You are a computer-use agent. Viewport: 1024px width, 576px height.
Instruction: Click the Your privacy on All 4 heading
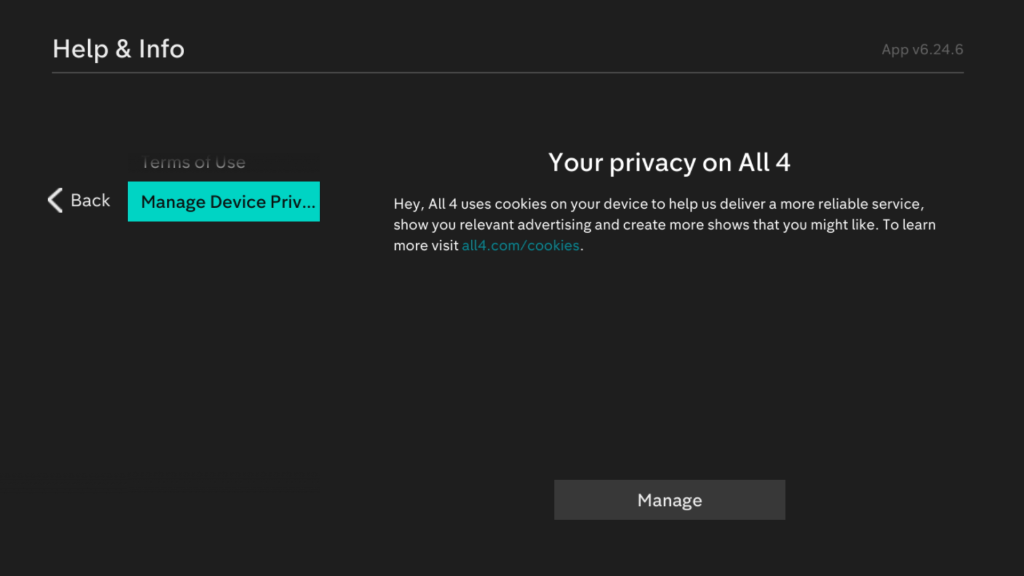tap(669, 163)
